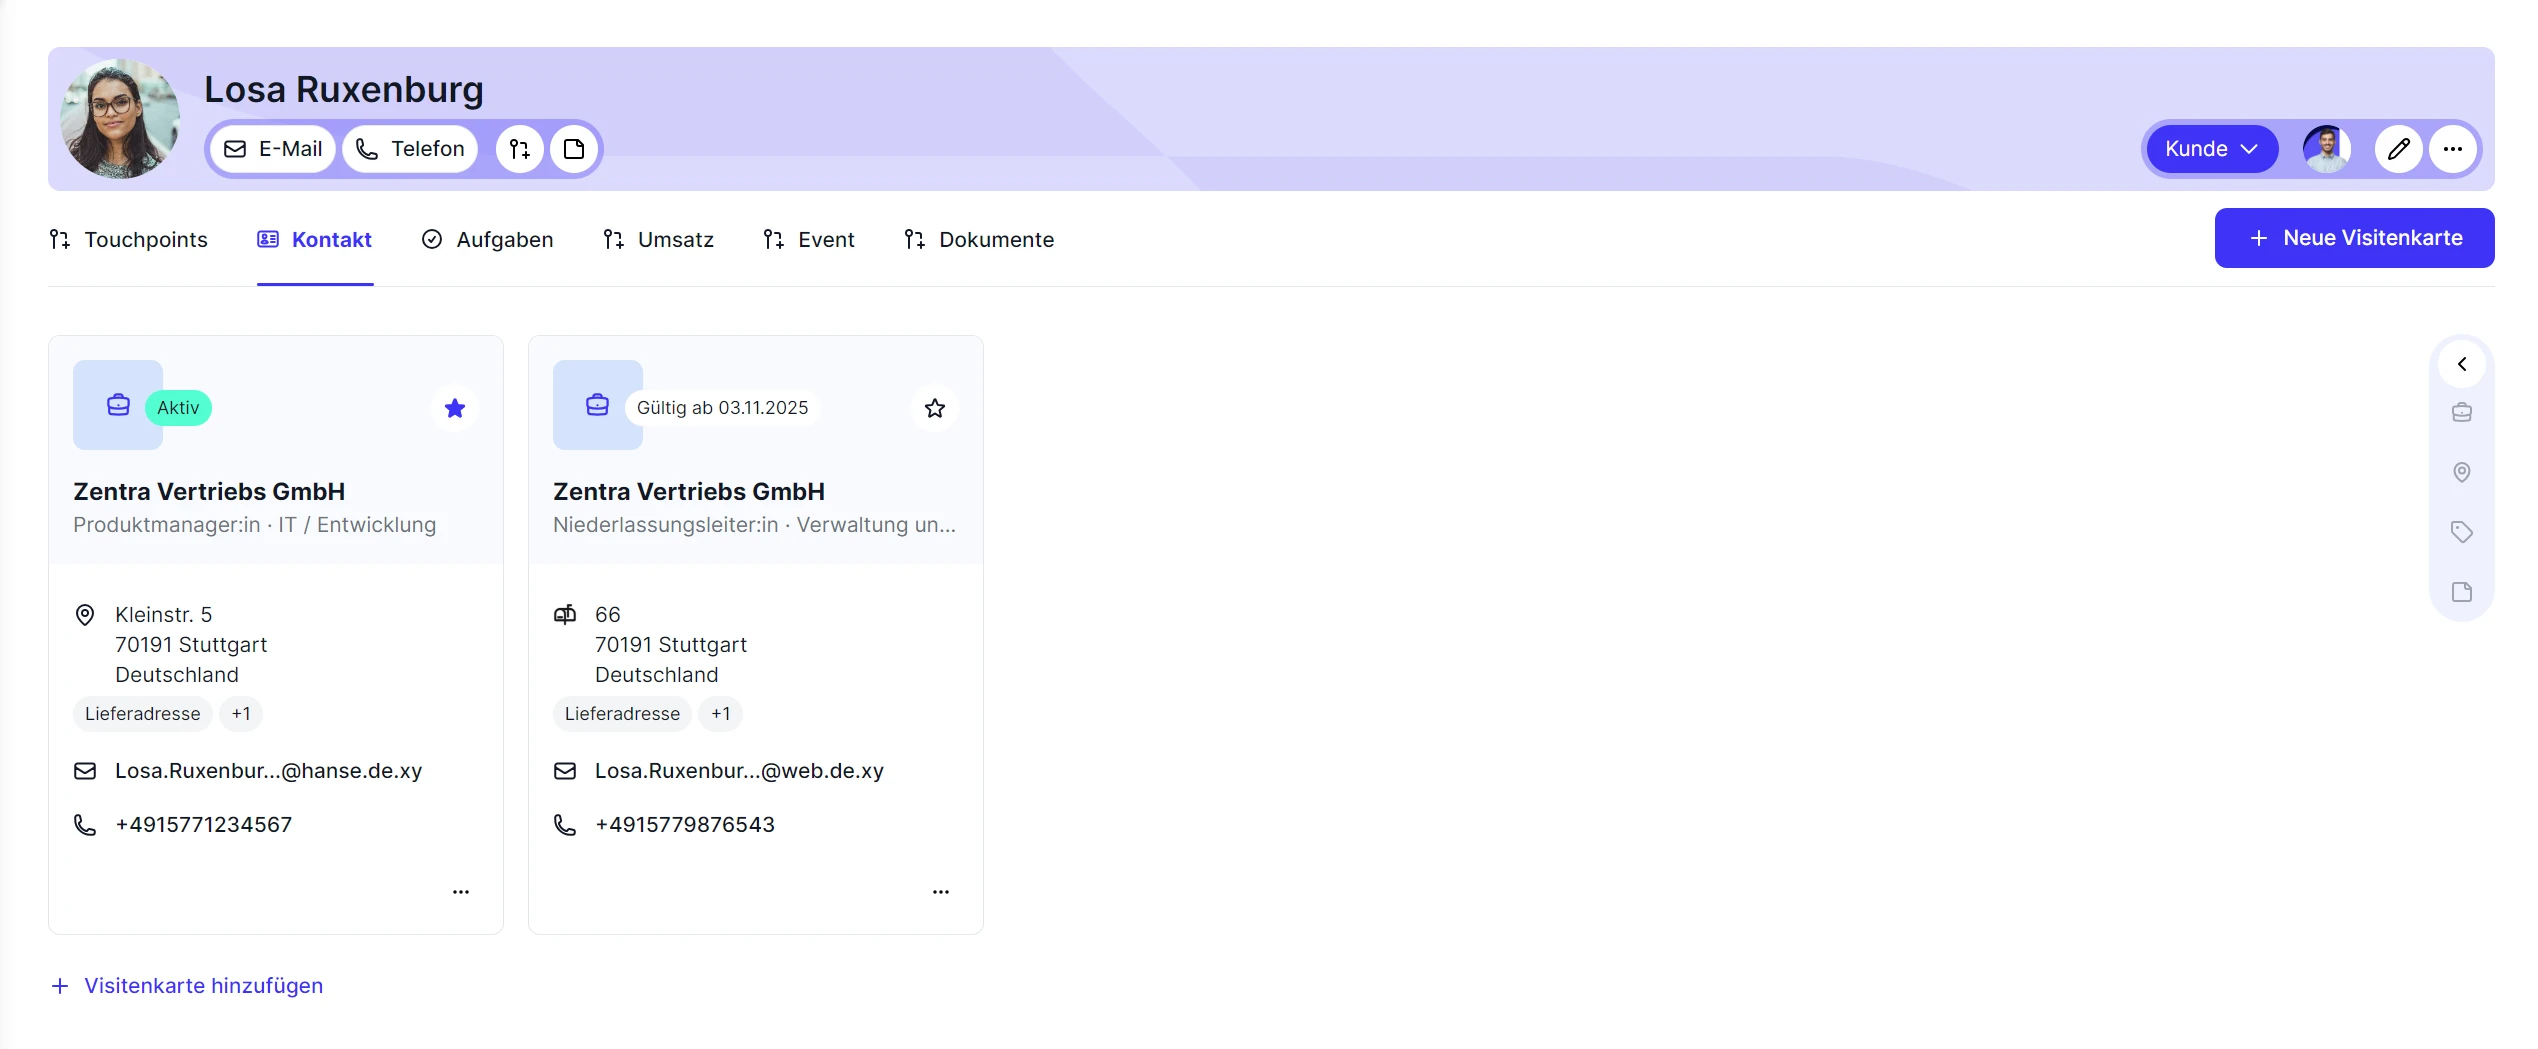Click the Visitenkarte hinzufügen link

(x=187, y=986)
